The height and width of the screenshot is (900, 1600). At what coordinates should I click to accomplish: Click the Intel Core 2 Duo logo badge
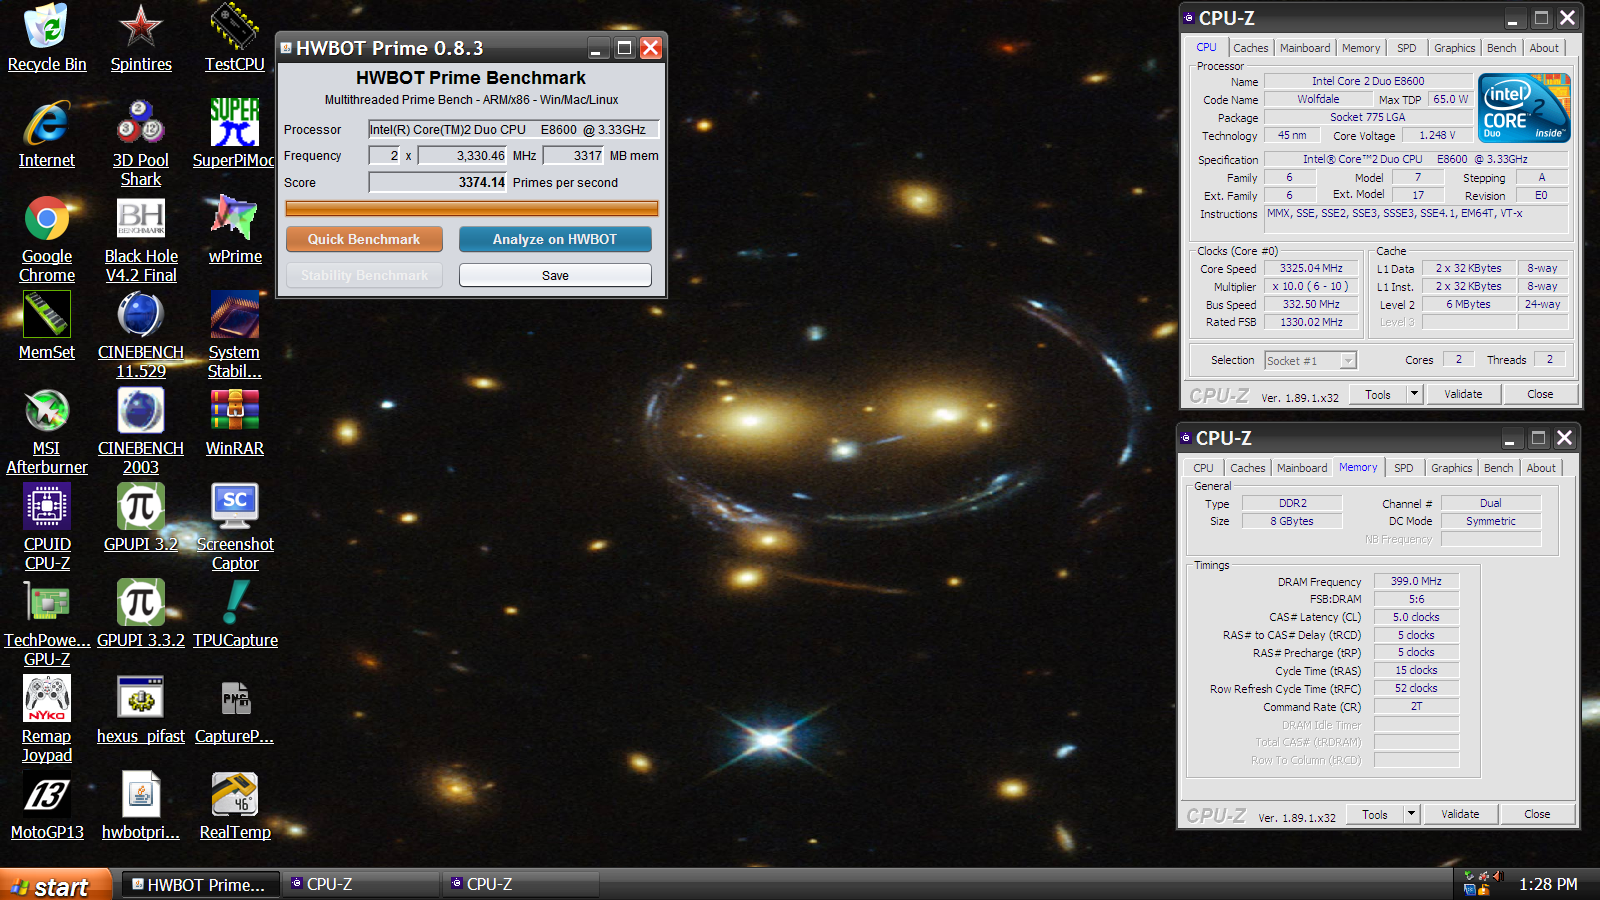pyautogui.click(x=1524, y=108)
